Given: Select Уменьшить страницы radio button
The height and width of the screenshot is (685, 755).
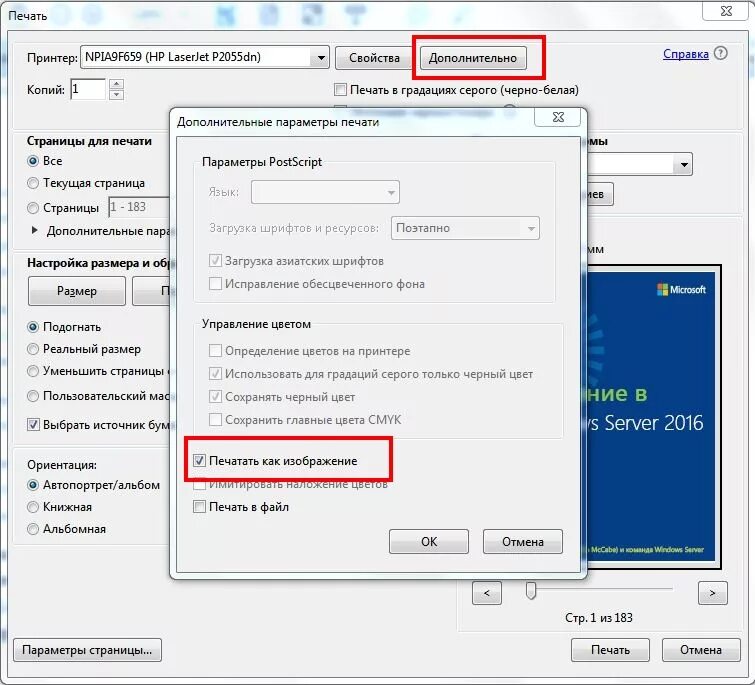Looking at the screenshot, I should 33,371.
